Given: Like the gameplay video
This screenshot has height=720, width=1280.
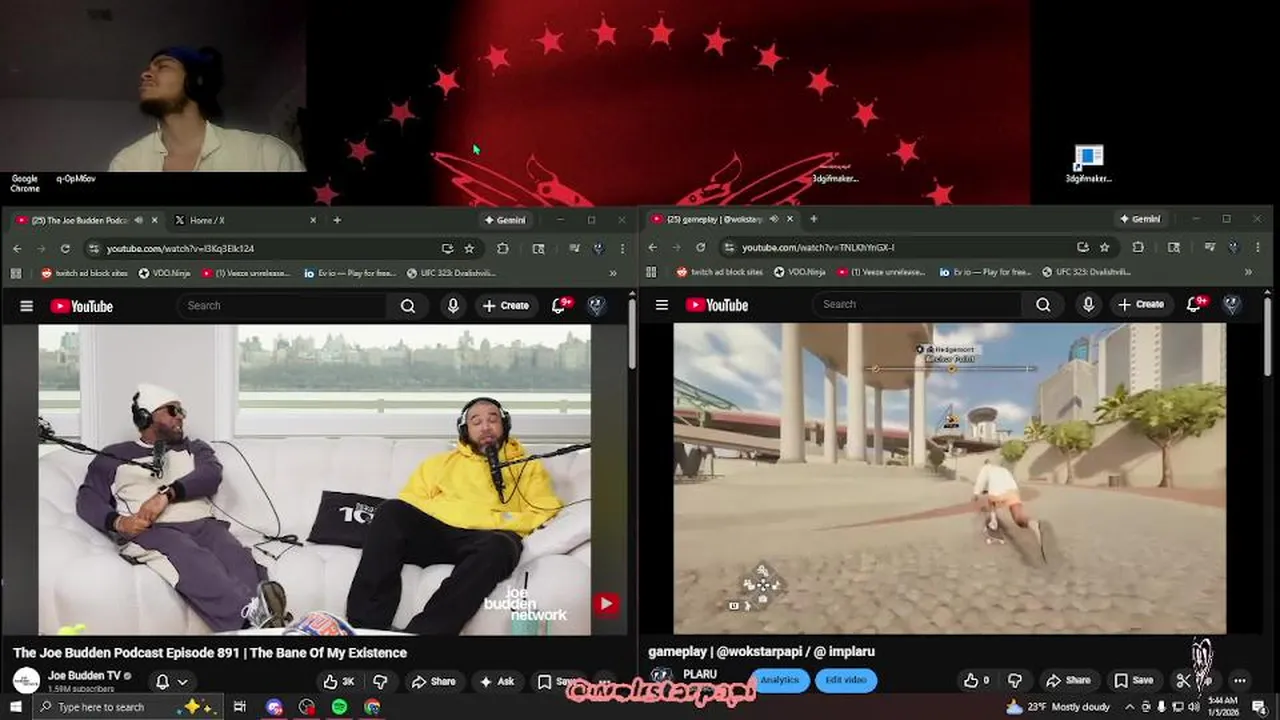Looking at the screenshot, I should point(976,680).
